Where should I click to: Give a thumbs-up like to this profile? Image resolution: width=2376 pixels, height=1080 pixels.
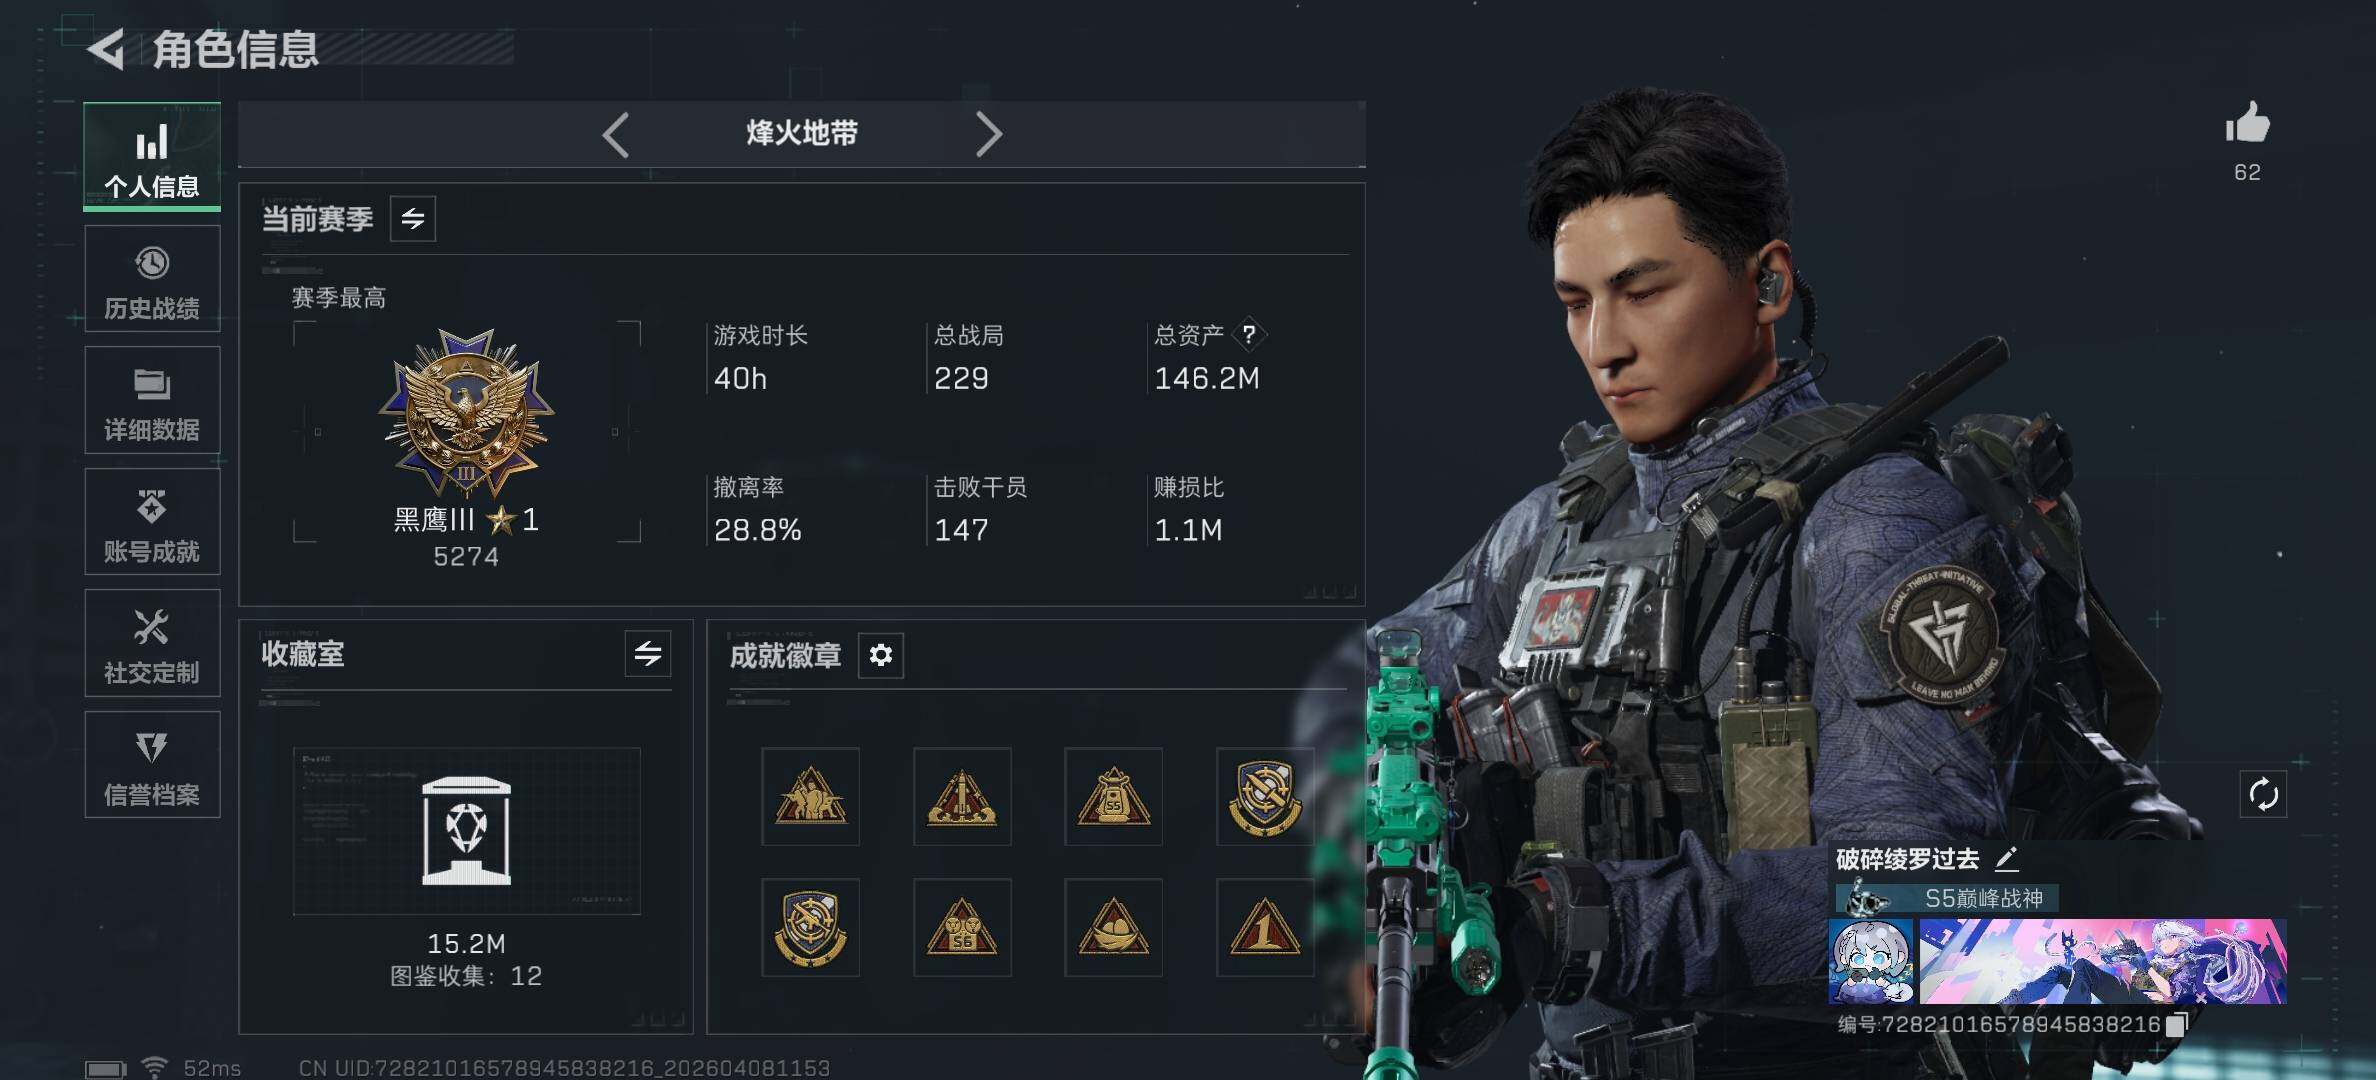tap(2247, 124)
